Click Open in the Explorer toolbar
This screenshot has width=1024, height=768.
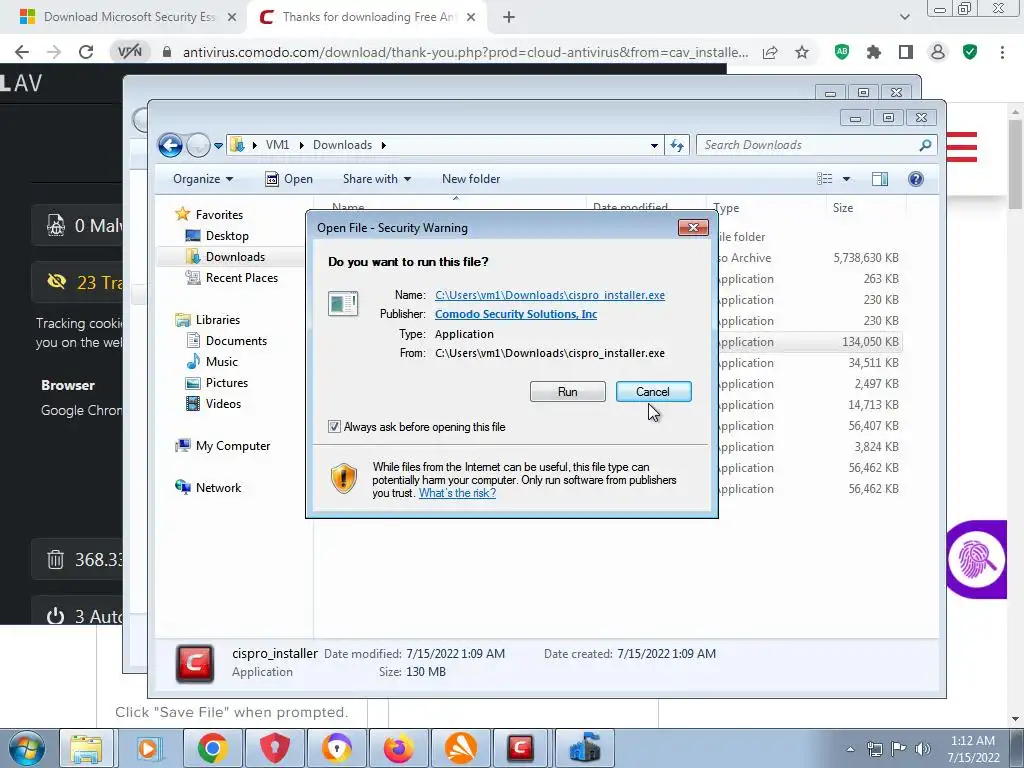click(x=289, y=179)
